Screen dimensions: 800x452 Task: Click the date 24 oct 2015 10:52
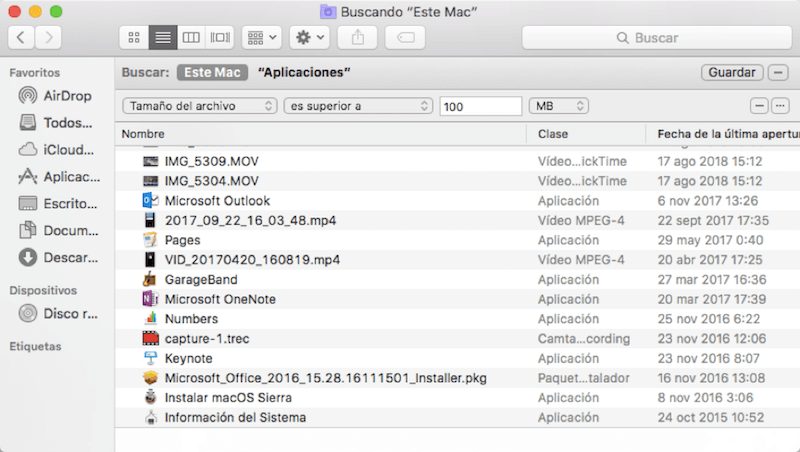711,417
